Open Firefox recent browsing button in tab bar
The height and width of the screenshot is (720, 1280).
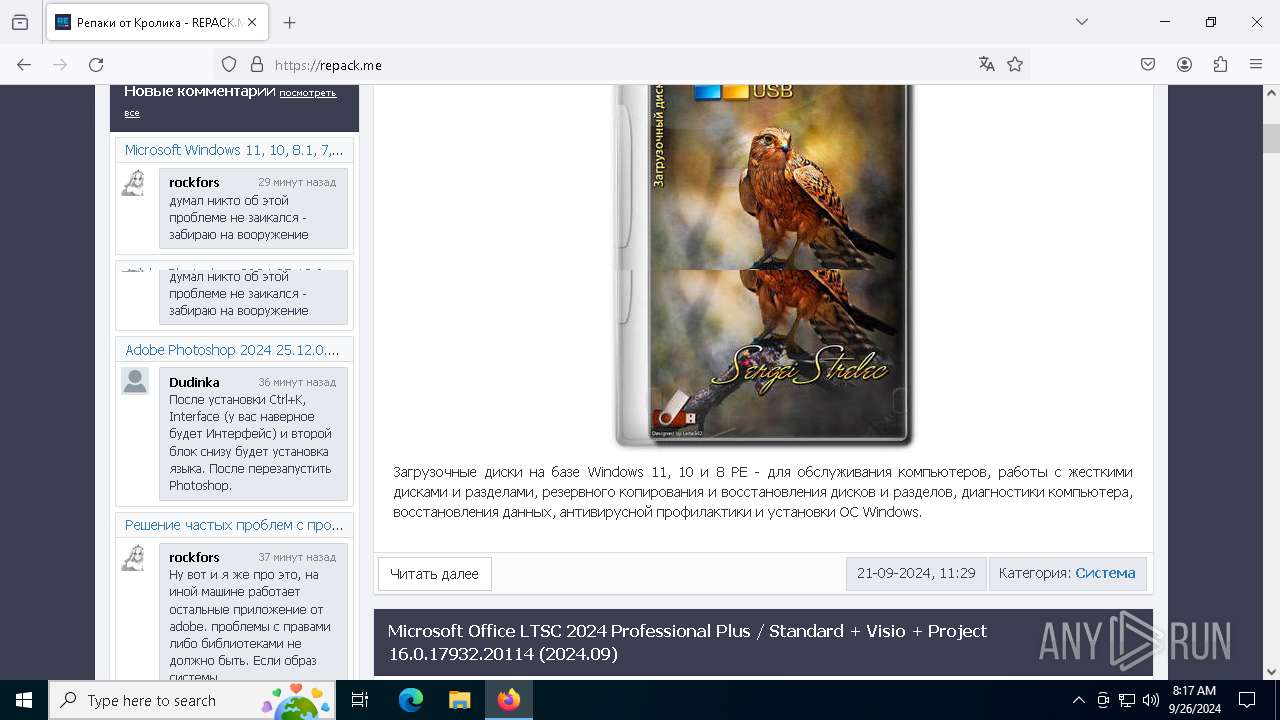pyautogui.click(x=20, y=22)
